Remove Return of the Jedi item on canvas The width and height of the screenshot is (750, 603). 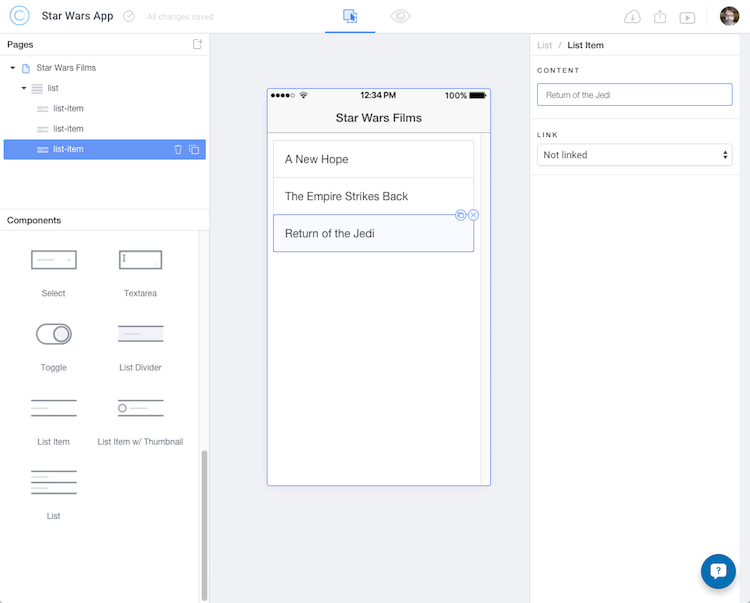click(x=473, y=215)
